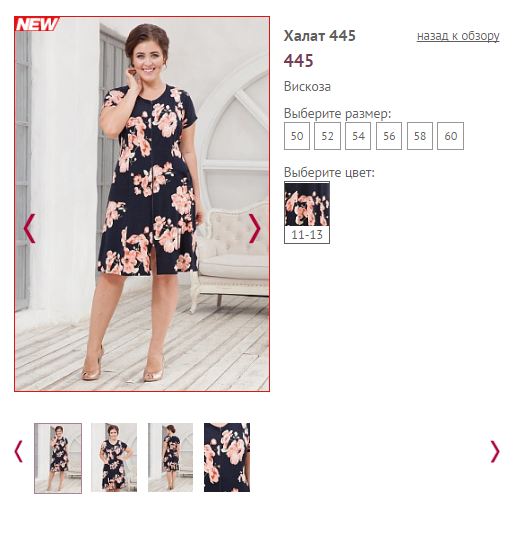
Task: Select size 52
Action: pos(327,136)
